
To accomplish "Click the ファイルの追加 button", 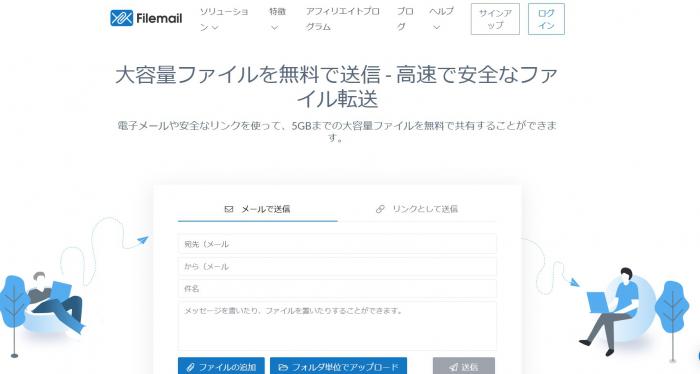I will 221,366.
